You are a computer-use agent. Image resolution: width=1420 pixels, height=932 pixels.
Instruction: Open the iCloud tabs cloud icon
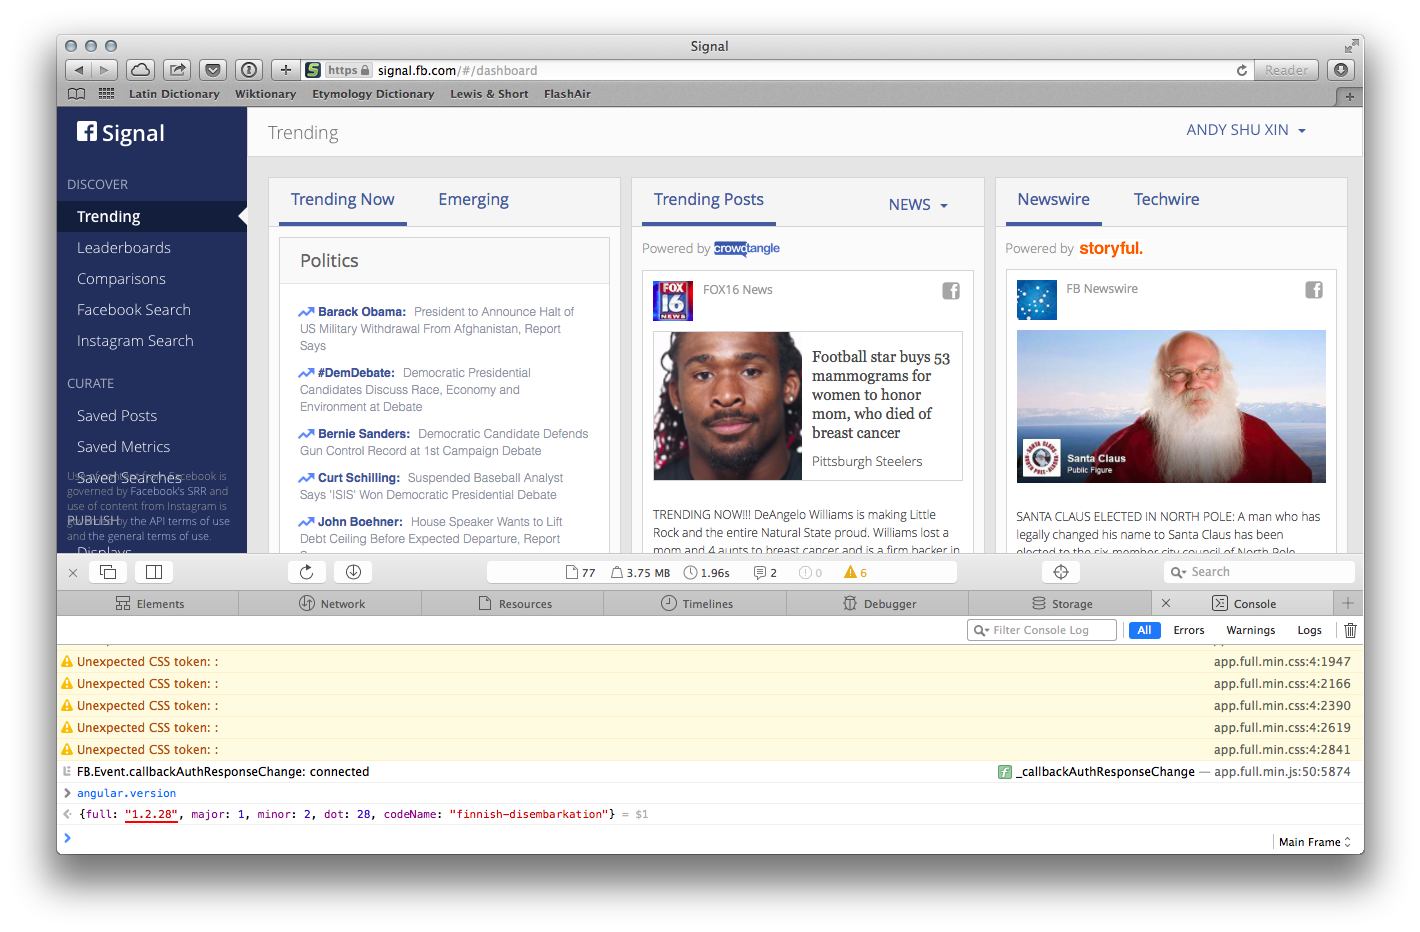pos(141,70)
